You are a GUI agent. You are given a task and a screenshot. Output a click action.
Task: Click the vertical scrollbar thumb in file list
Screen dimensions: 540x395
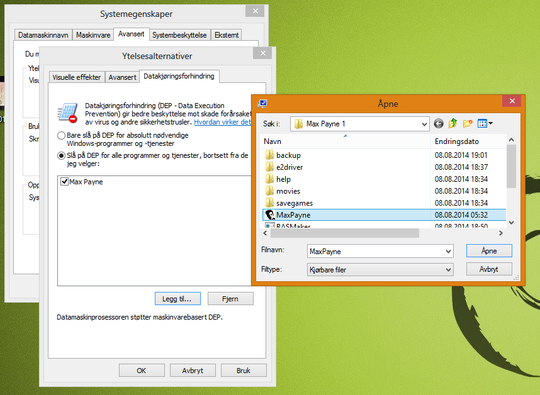pyautogui.click(x=511, y=166)
